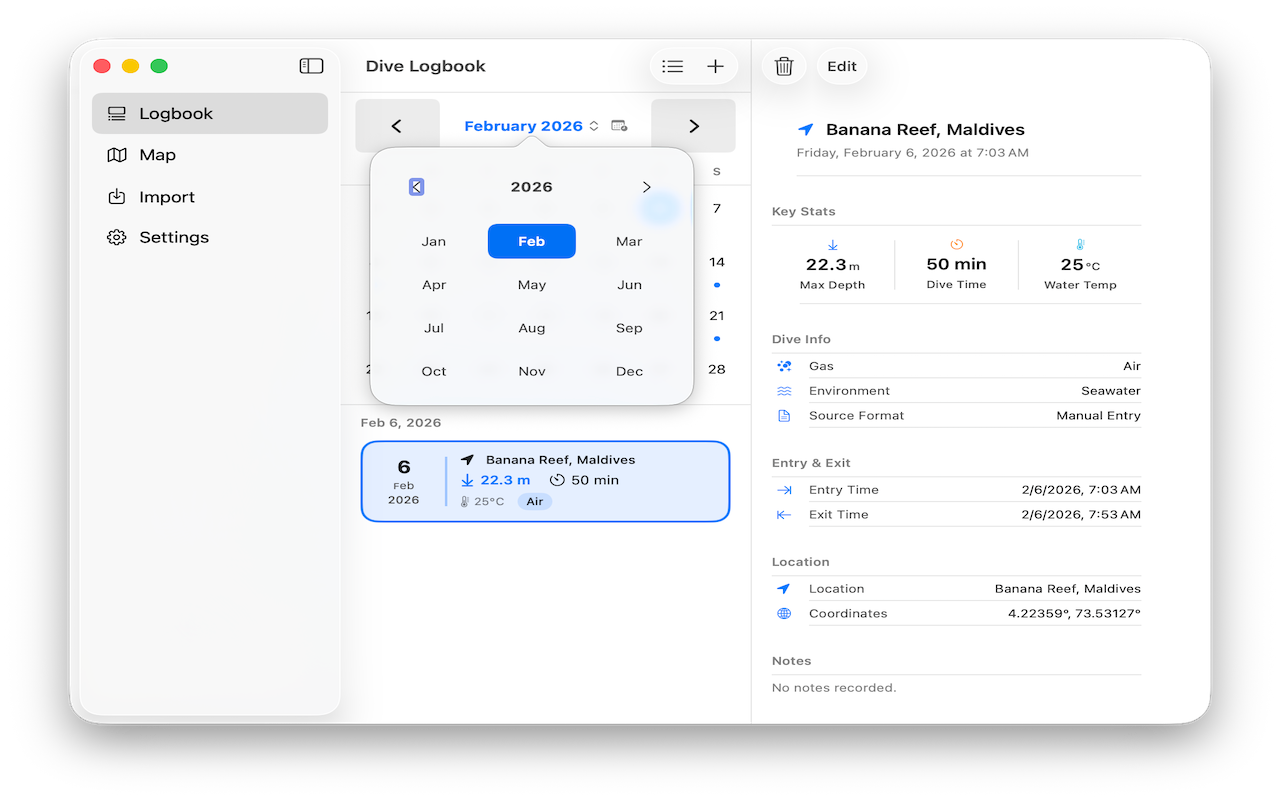
Task: Click the Location row arrow icon
Action: pos(784,589)
